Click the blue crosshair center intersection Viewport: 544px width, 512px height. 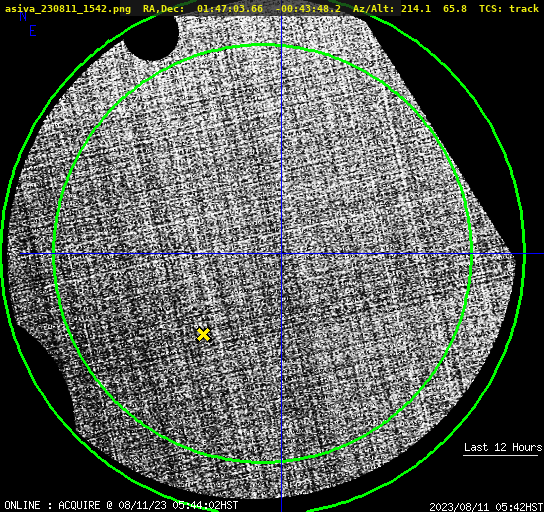pyautogui.click(x=281, y=254)
